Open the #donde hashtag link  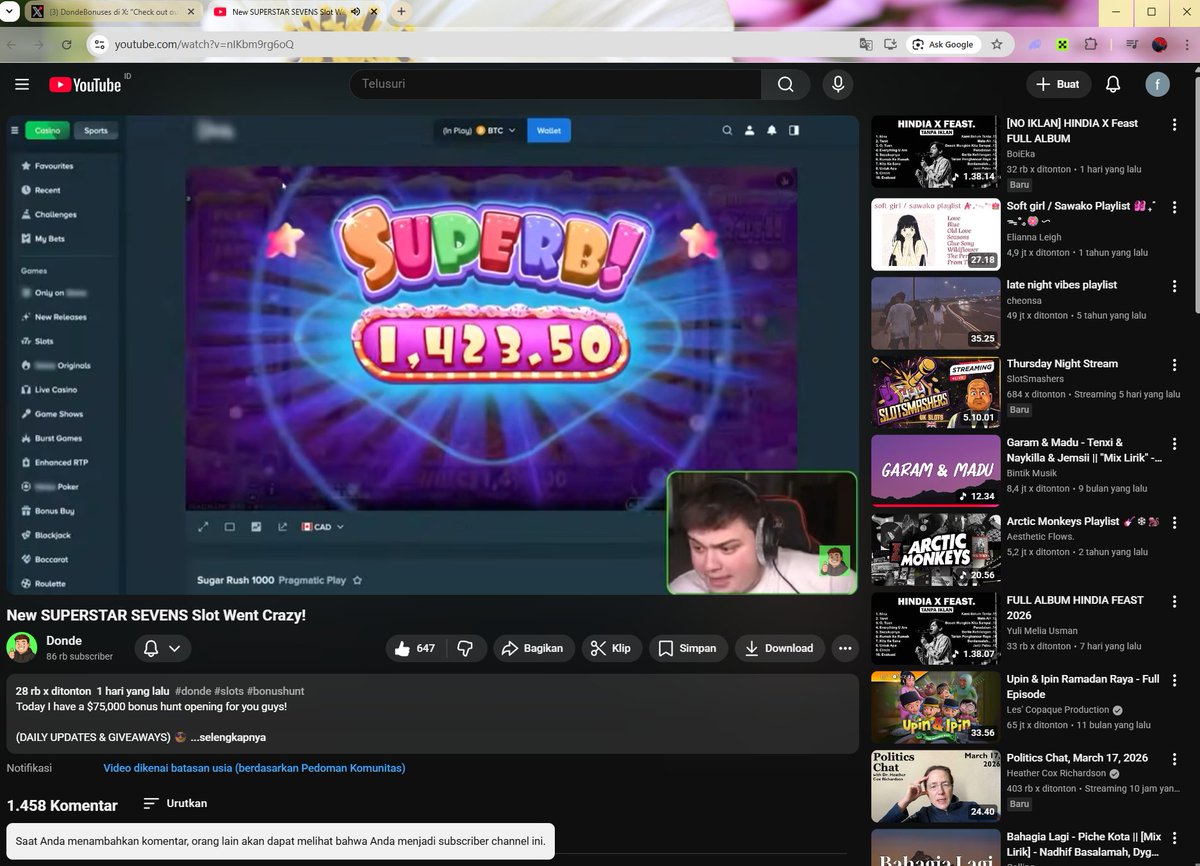pos(192,691)
